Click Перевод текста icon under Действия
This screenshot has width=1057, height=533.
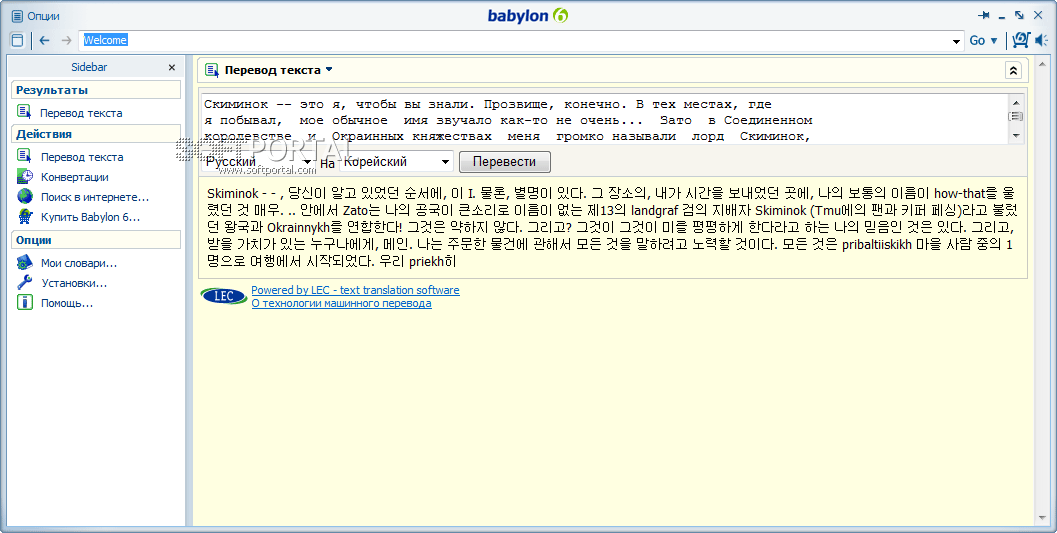[24, 156]
